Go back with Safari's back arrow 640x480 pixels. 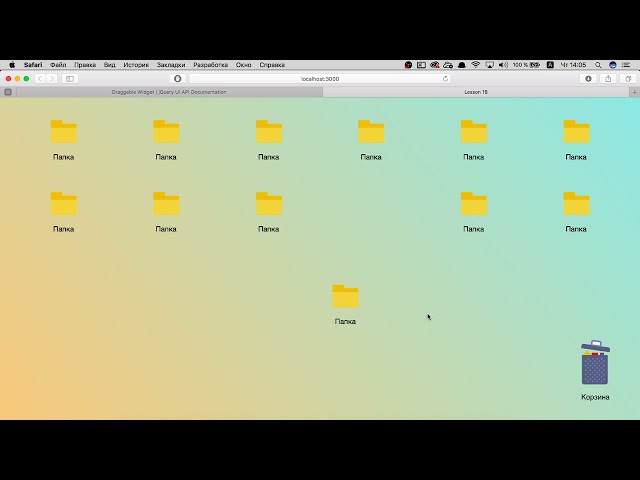pyautogui.click(x=40, y=79)
